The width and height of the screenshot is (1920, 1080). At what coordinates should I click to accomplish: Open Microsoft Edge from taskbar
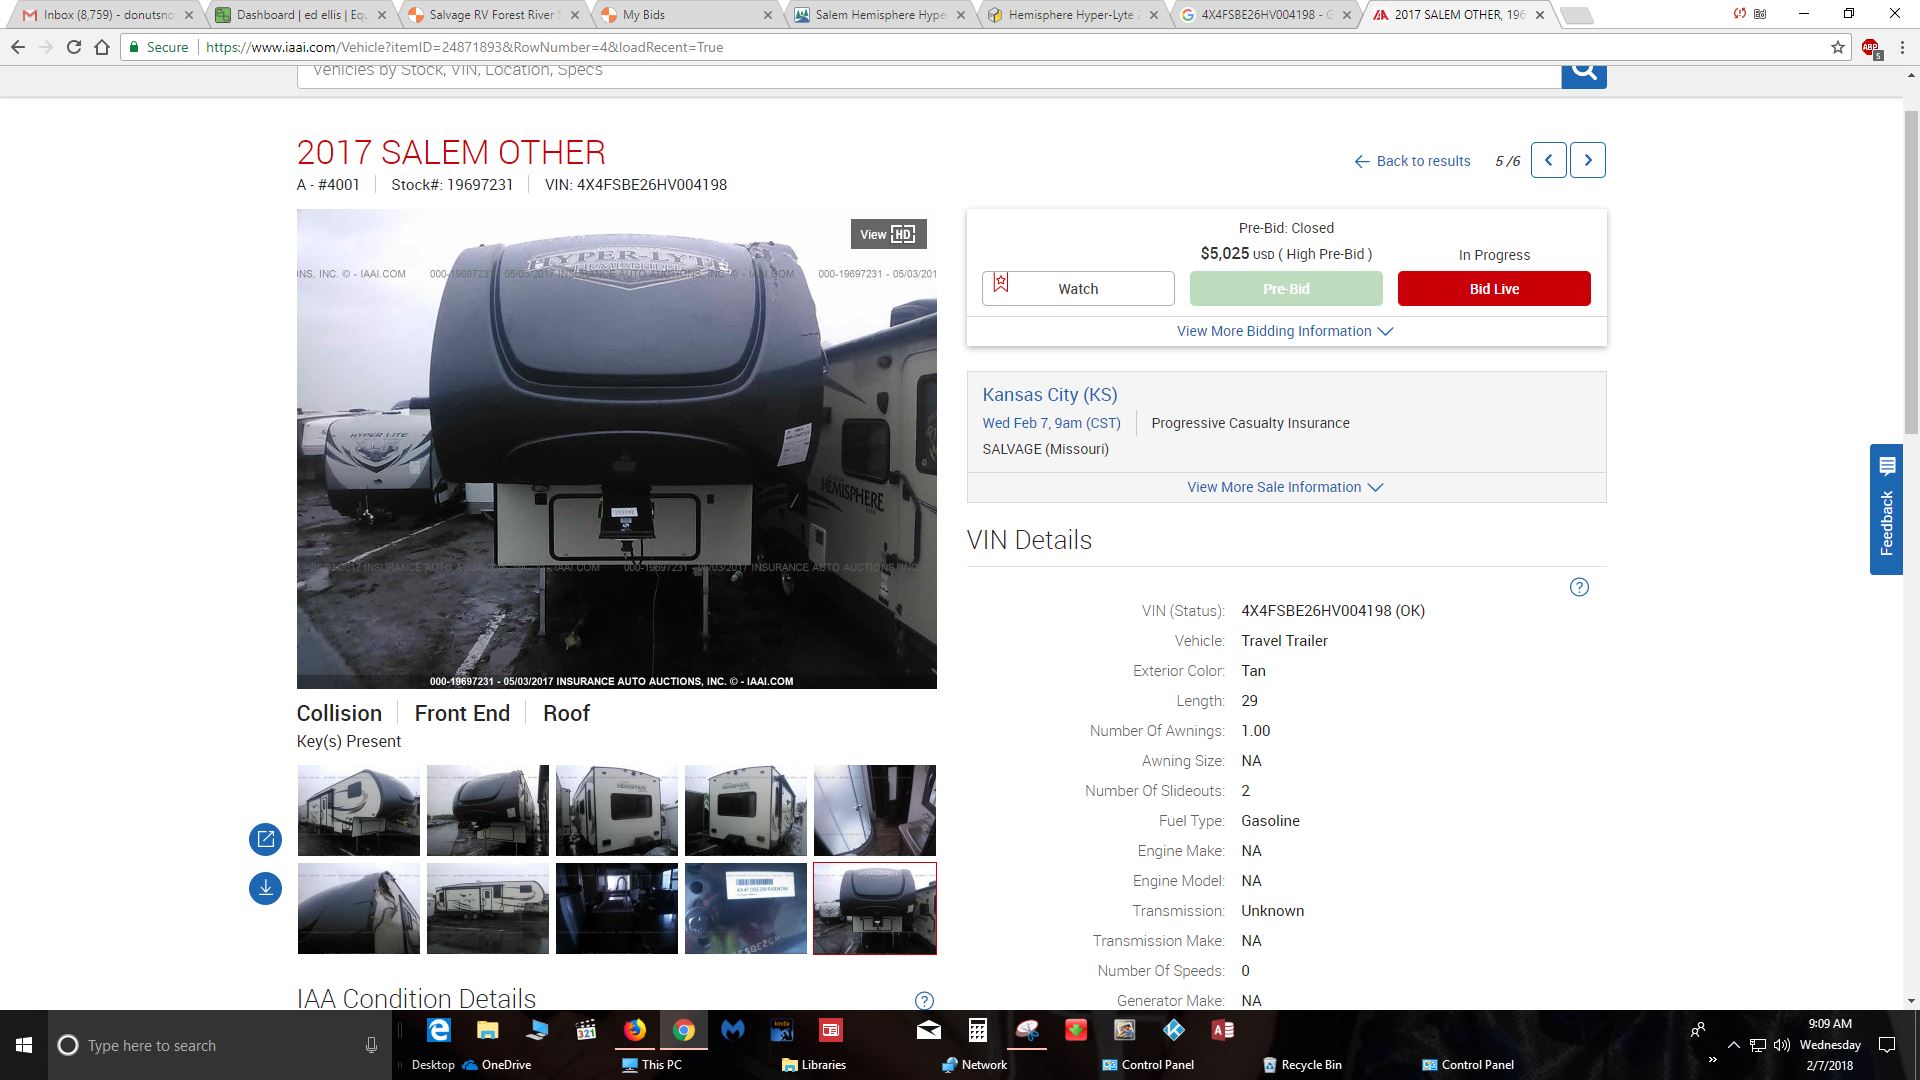[439, 1030]
